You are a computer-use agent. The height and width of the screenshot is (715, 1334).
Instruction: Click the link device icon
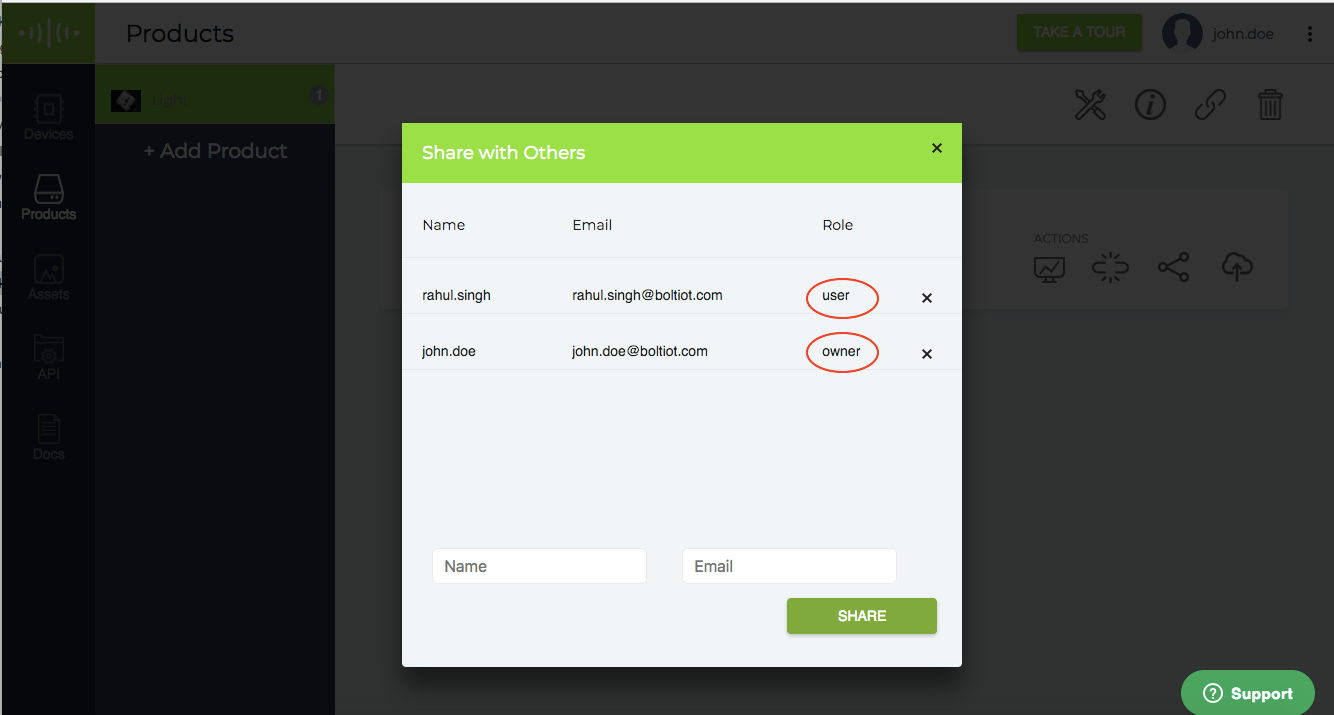click(x=1210, y=103)
